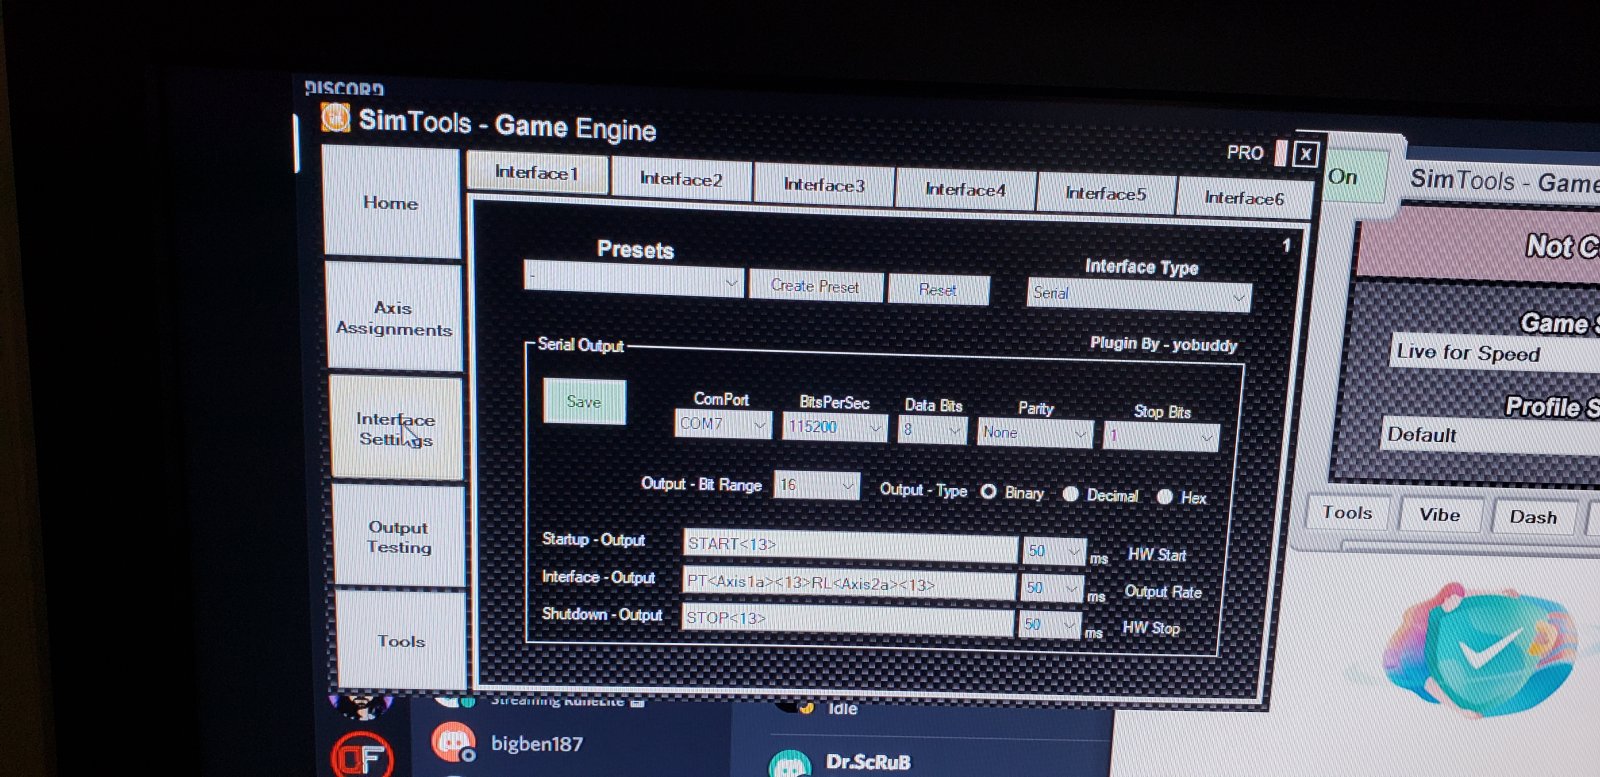Image resolution: width=1600 pixels, height=777 pixels.
Task: Open the Axis Assignments section
Action: pos(394,318)
